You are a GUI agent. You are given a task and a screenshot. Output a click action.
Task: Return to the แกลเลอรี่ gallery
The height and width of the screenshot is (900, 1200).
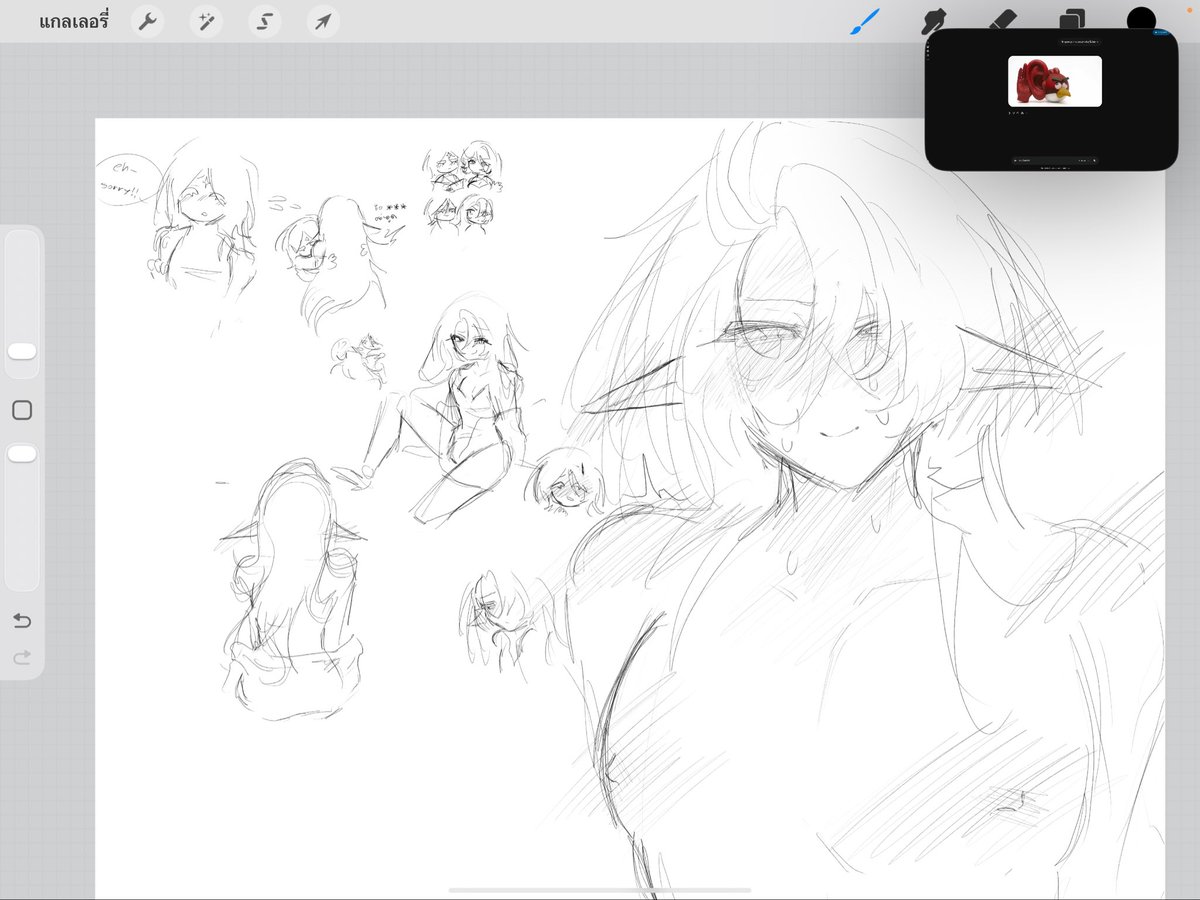pyautogui.click(x=73, y=21)
